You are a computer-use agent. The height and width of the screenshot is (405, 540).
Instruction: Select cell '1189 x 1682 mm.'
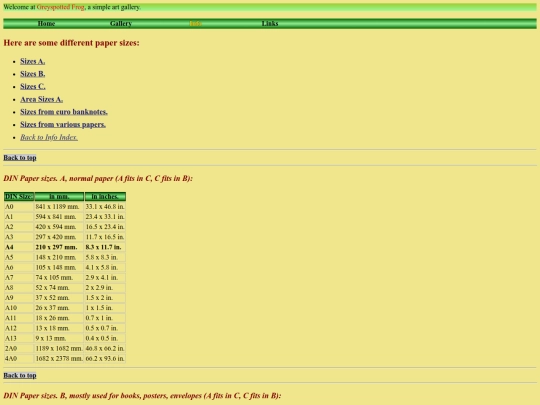point(59,349)
